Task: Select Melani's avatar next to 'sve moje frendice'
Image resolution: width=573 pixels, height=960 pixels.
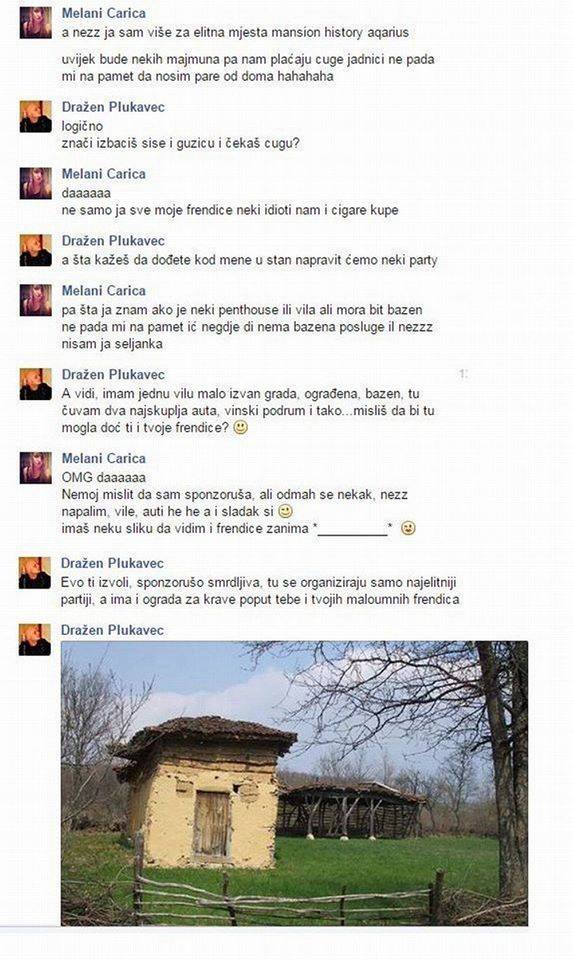Action: pyautogui.click(x=36, y=183)
